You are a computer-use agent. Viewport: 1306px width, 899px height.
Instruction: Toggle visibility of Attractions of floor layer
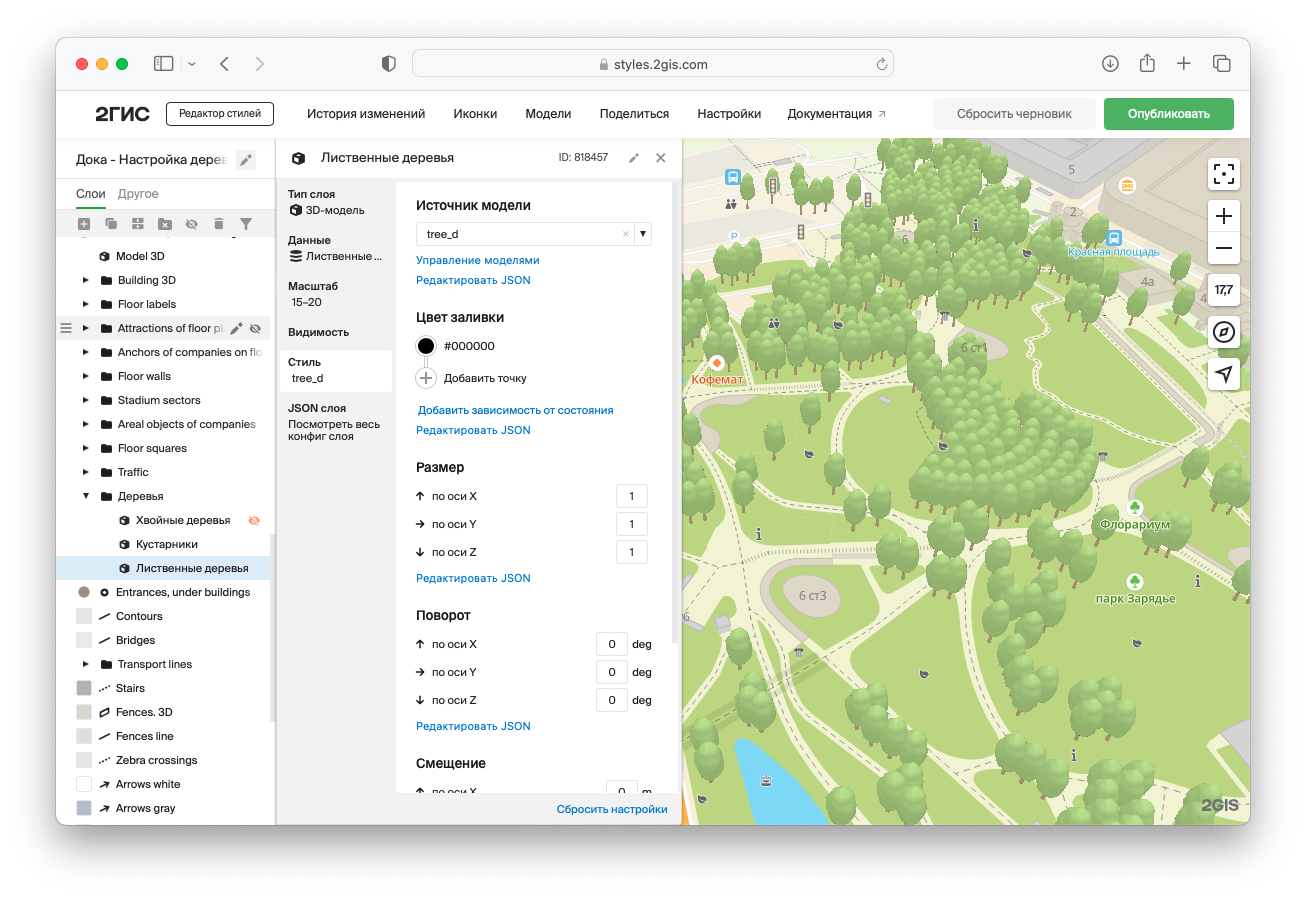255,328
